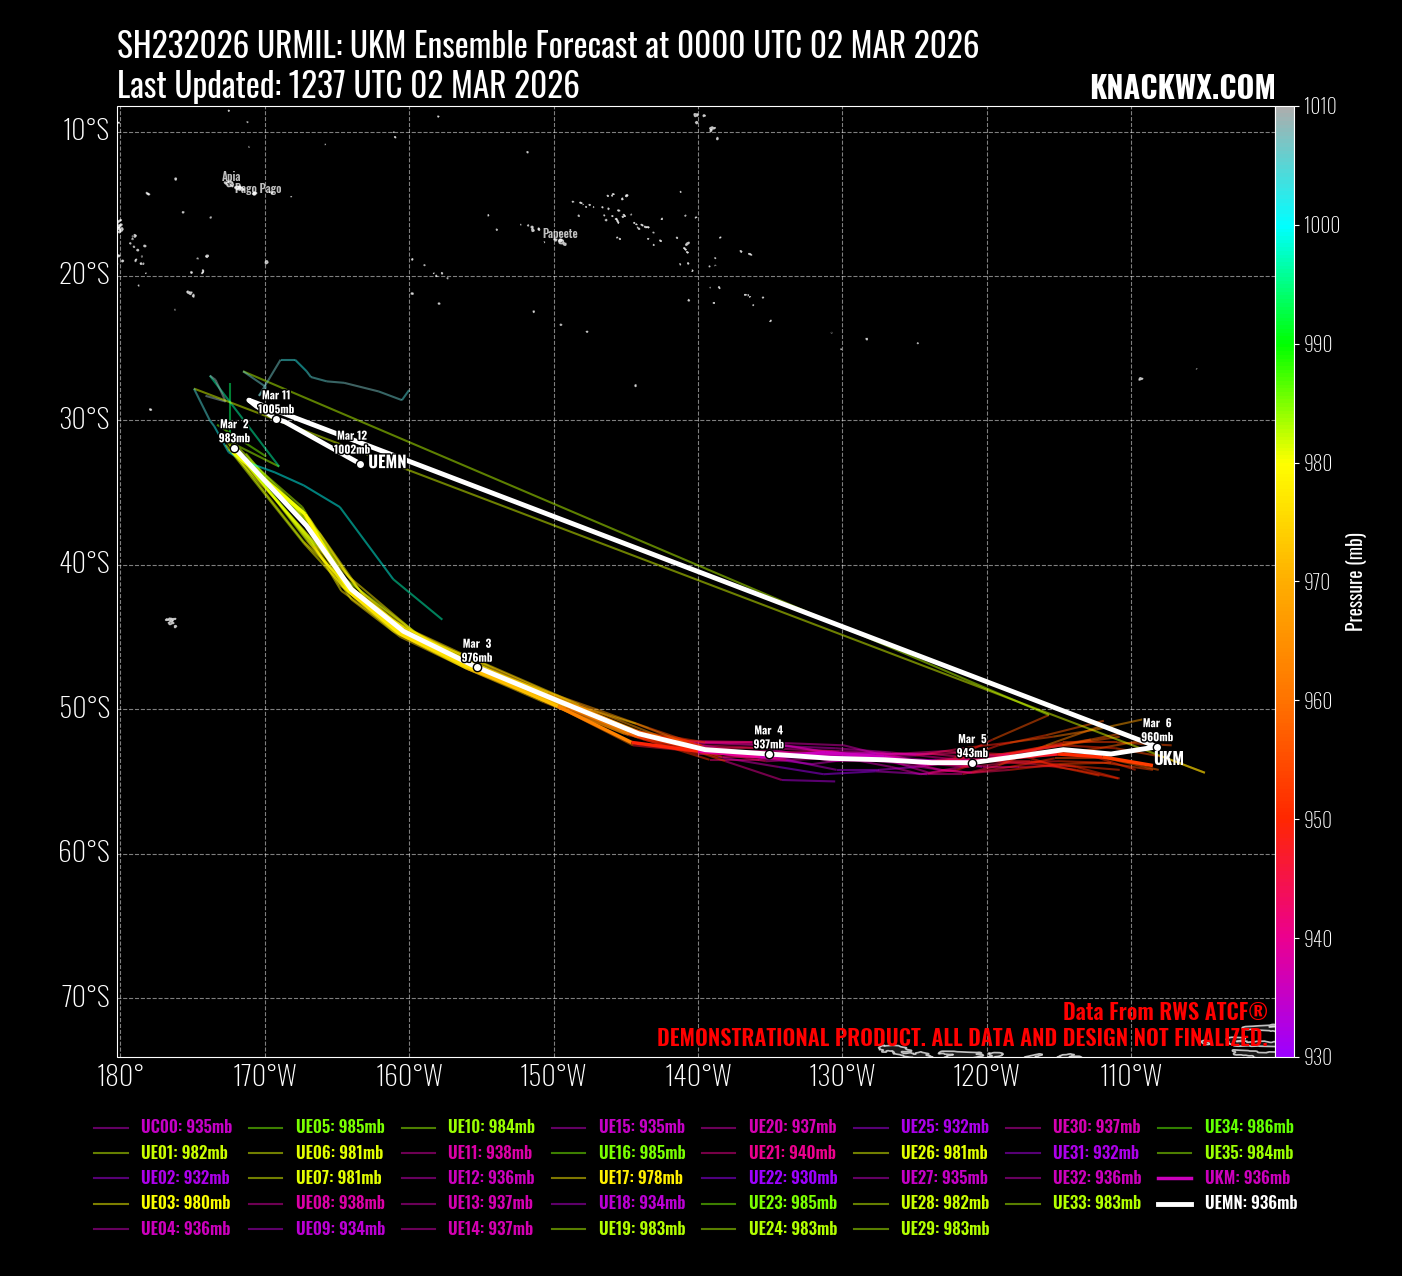Click the UEMN label beside the mean track
1402x1276 pixels.
pos(387,462)
